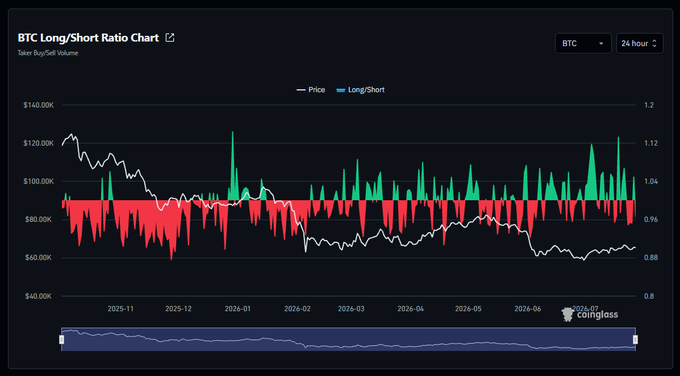Open the BTC coin dropdown
680x376 pixels.
583,43
